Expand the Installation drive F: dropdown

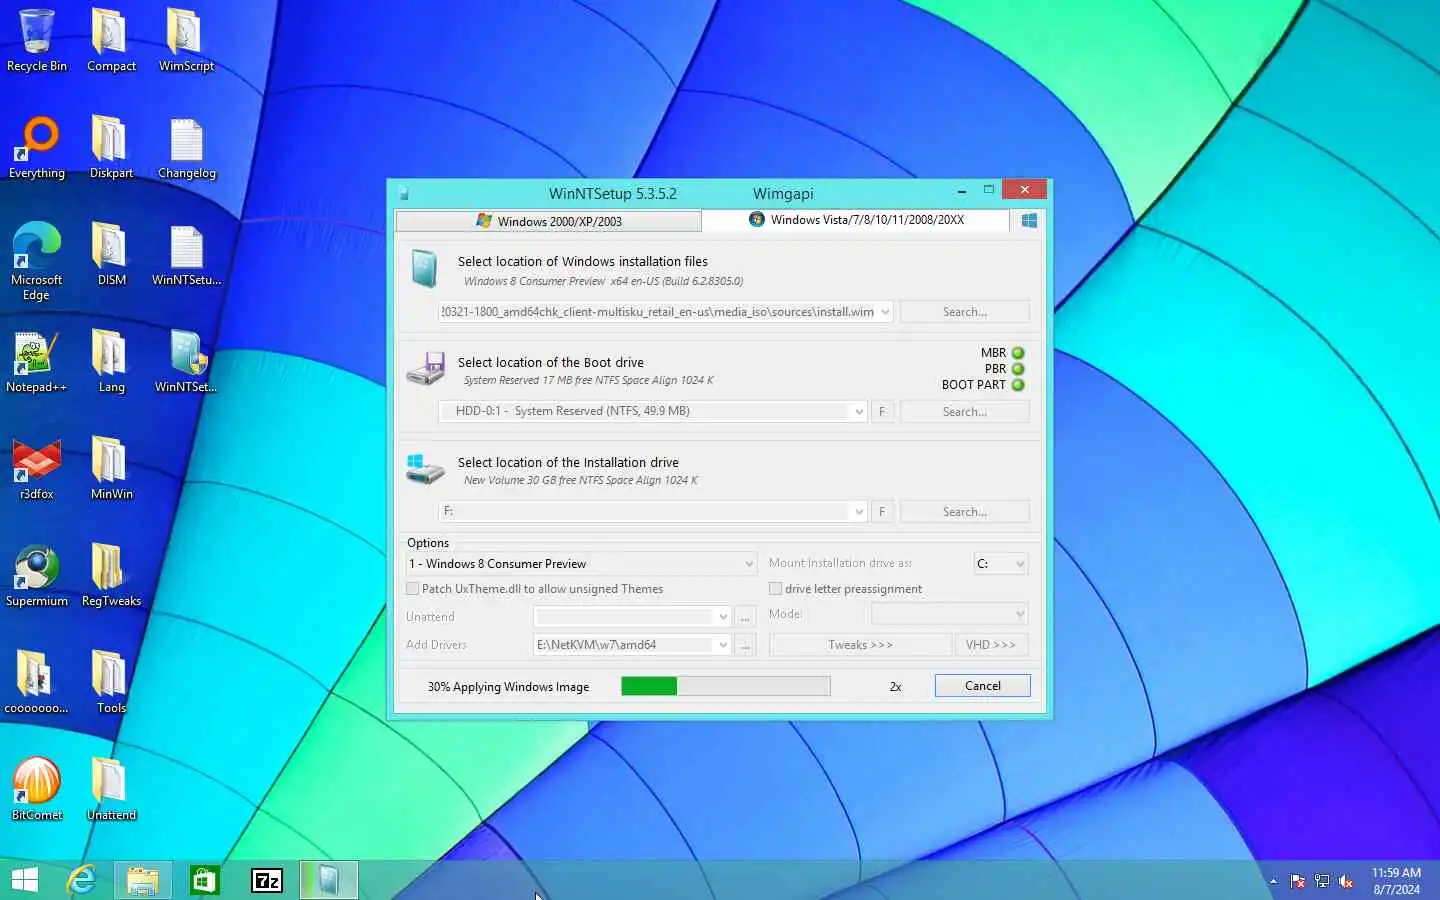(x=858, y=511)
